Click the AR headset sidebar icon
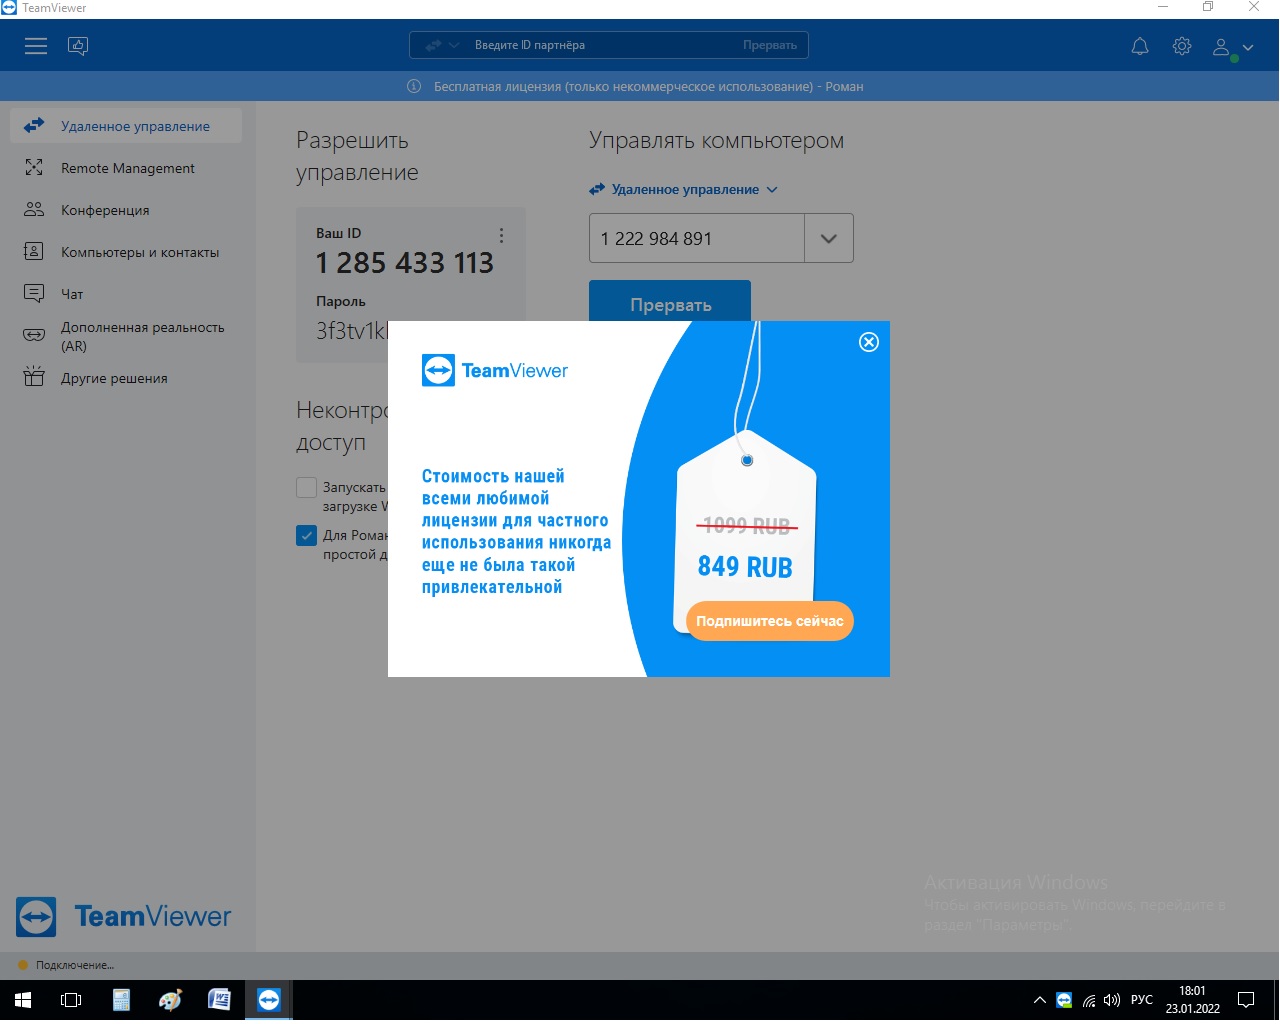1280x1024 pixels. [34, 336]
